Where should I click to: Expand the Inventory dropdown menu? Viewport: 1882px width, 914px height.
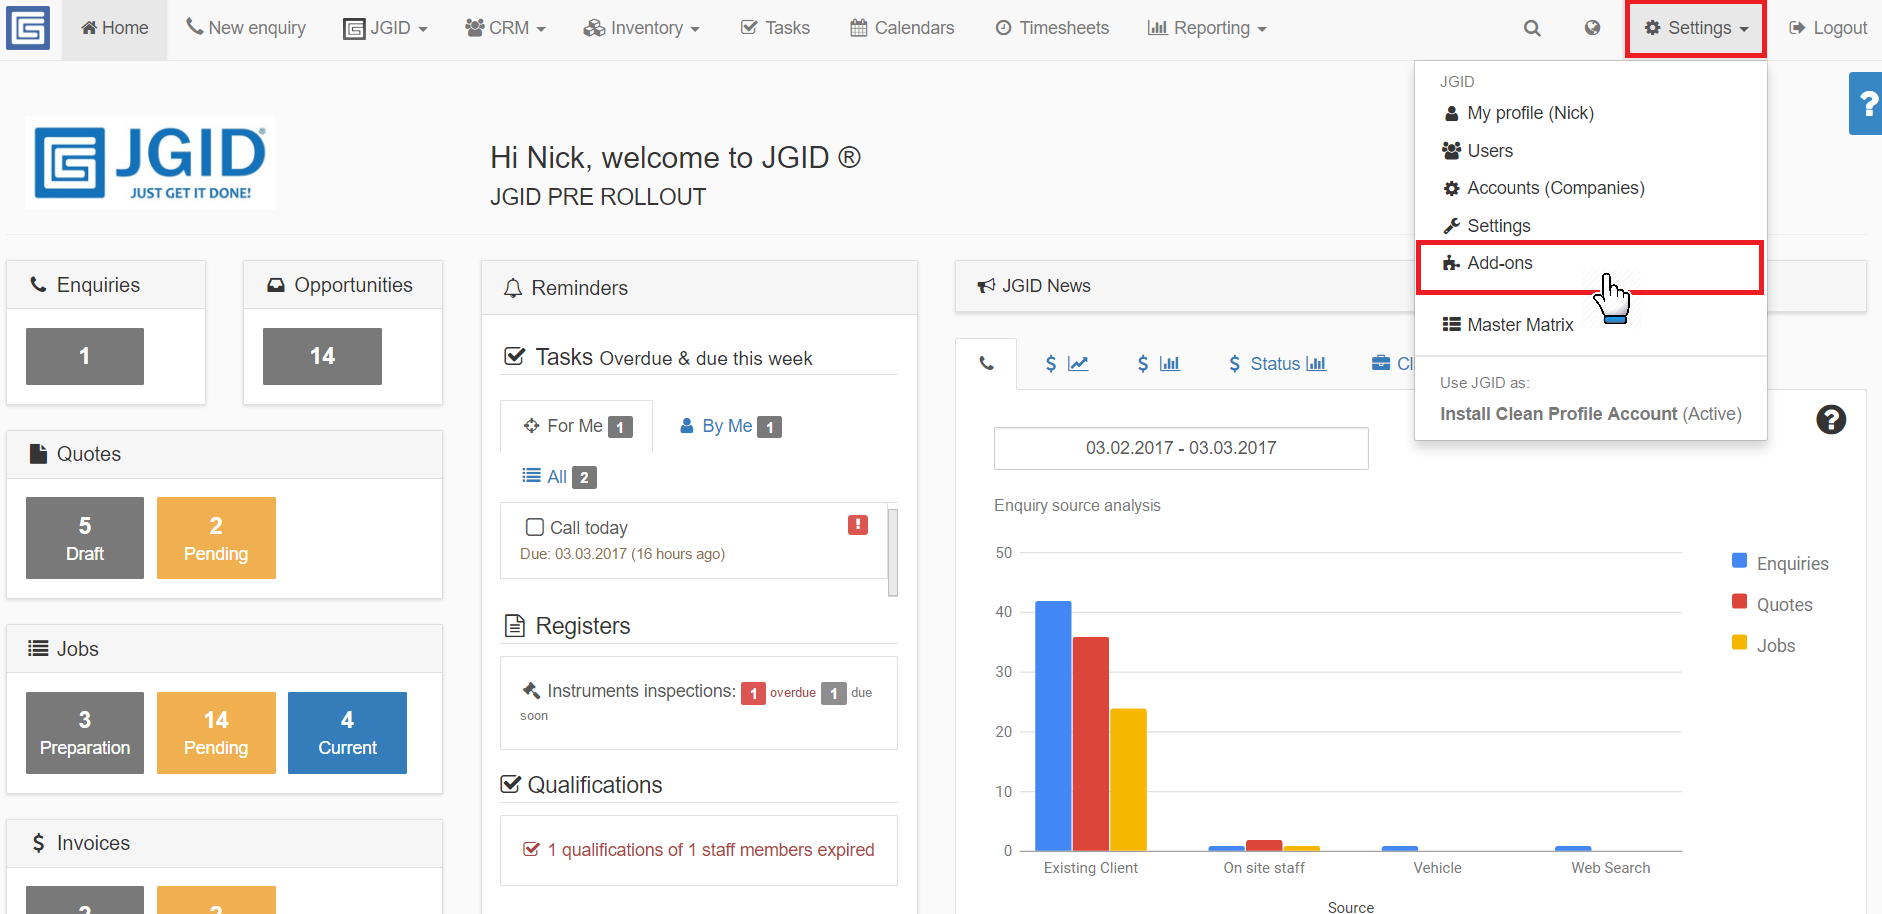click(x=641, y=28)
